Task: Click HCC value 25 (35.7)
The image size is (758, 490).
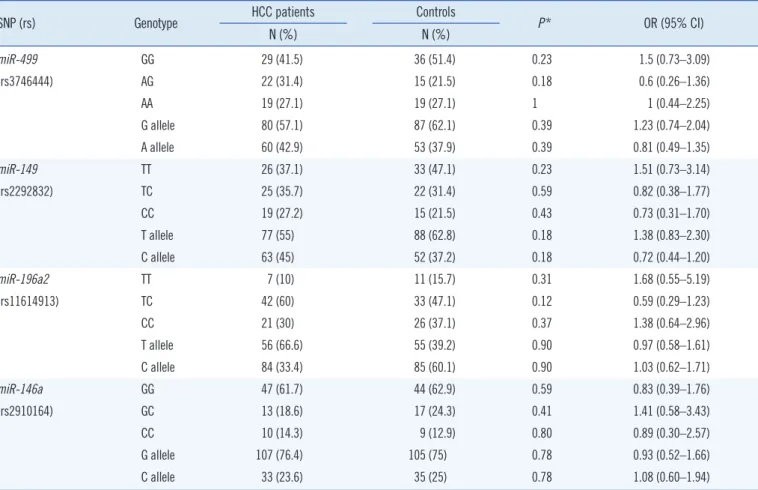Action: pyautogui.click(x=282, y=191)
